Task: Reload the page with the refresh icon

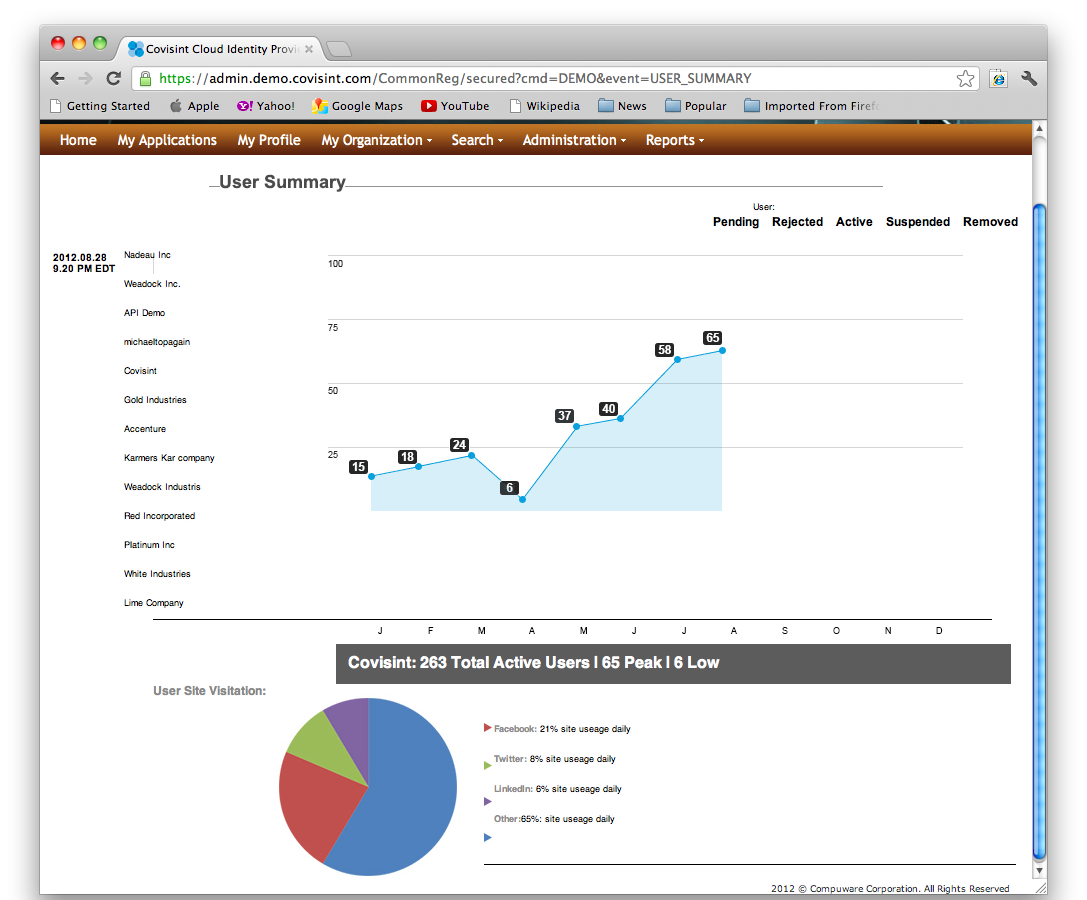Action: (113, 78)
